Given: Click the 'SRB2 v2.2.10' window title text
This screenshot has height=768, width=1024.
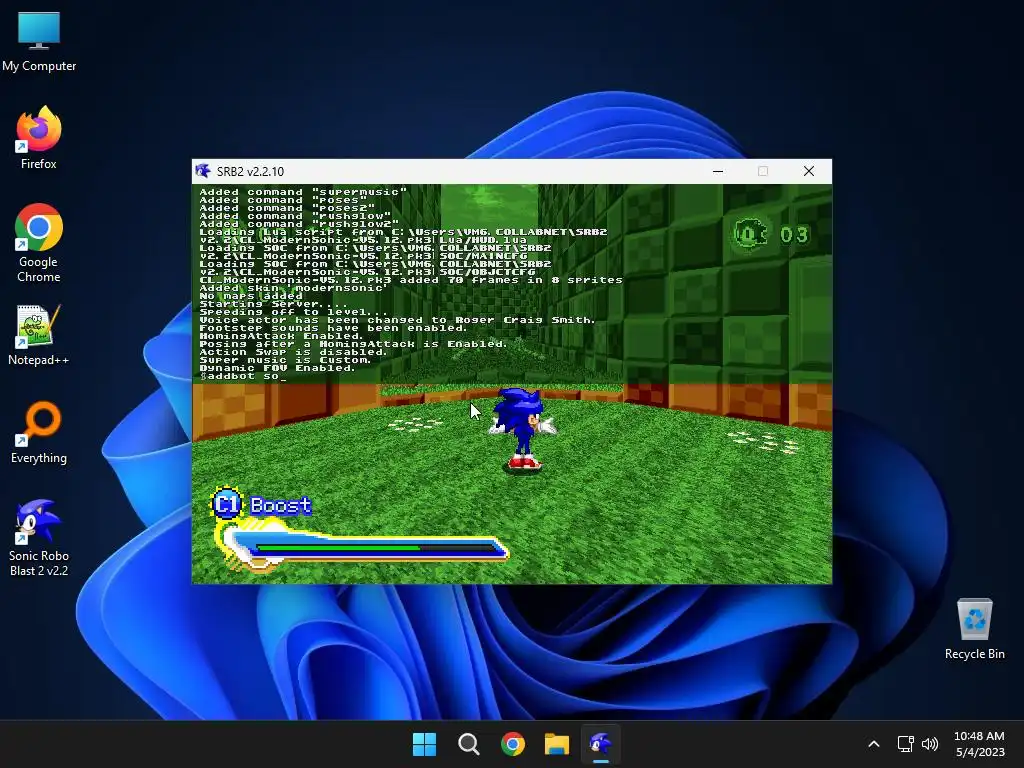Looking at the screenshot, I should click(x=250, y=171).
